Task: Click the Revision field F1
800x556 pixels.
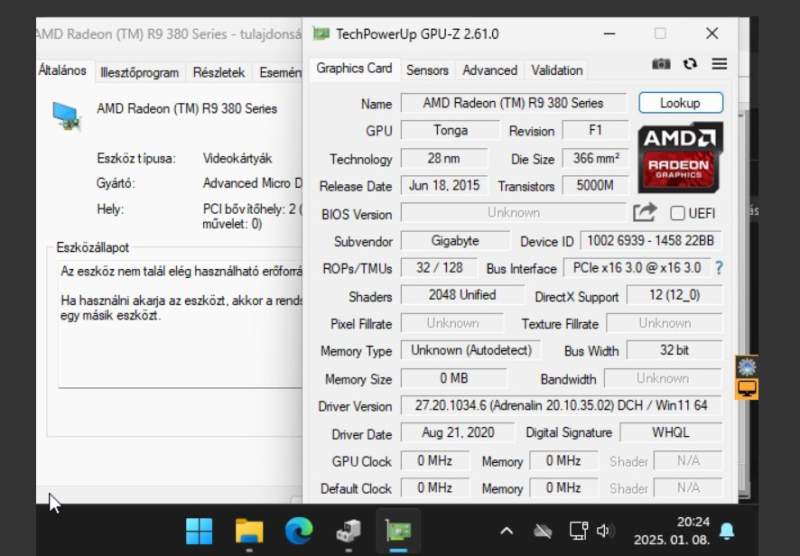Action: 595,130
